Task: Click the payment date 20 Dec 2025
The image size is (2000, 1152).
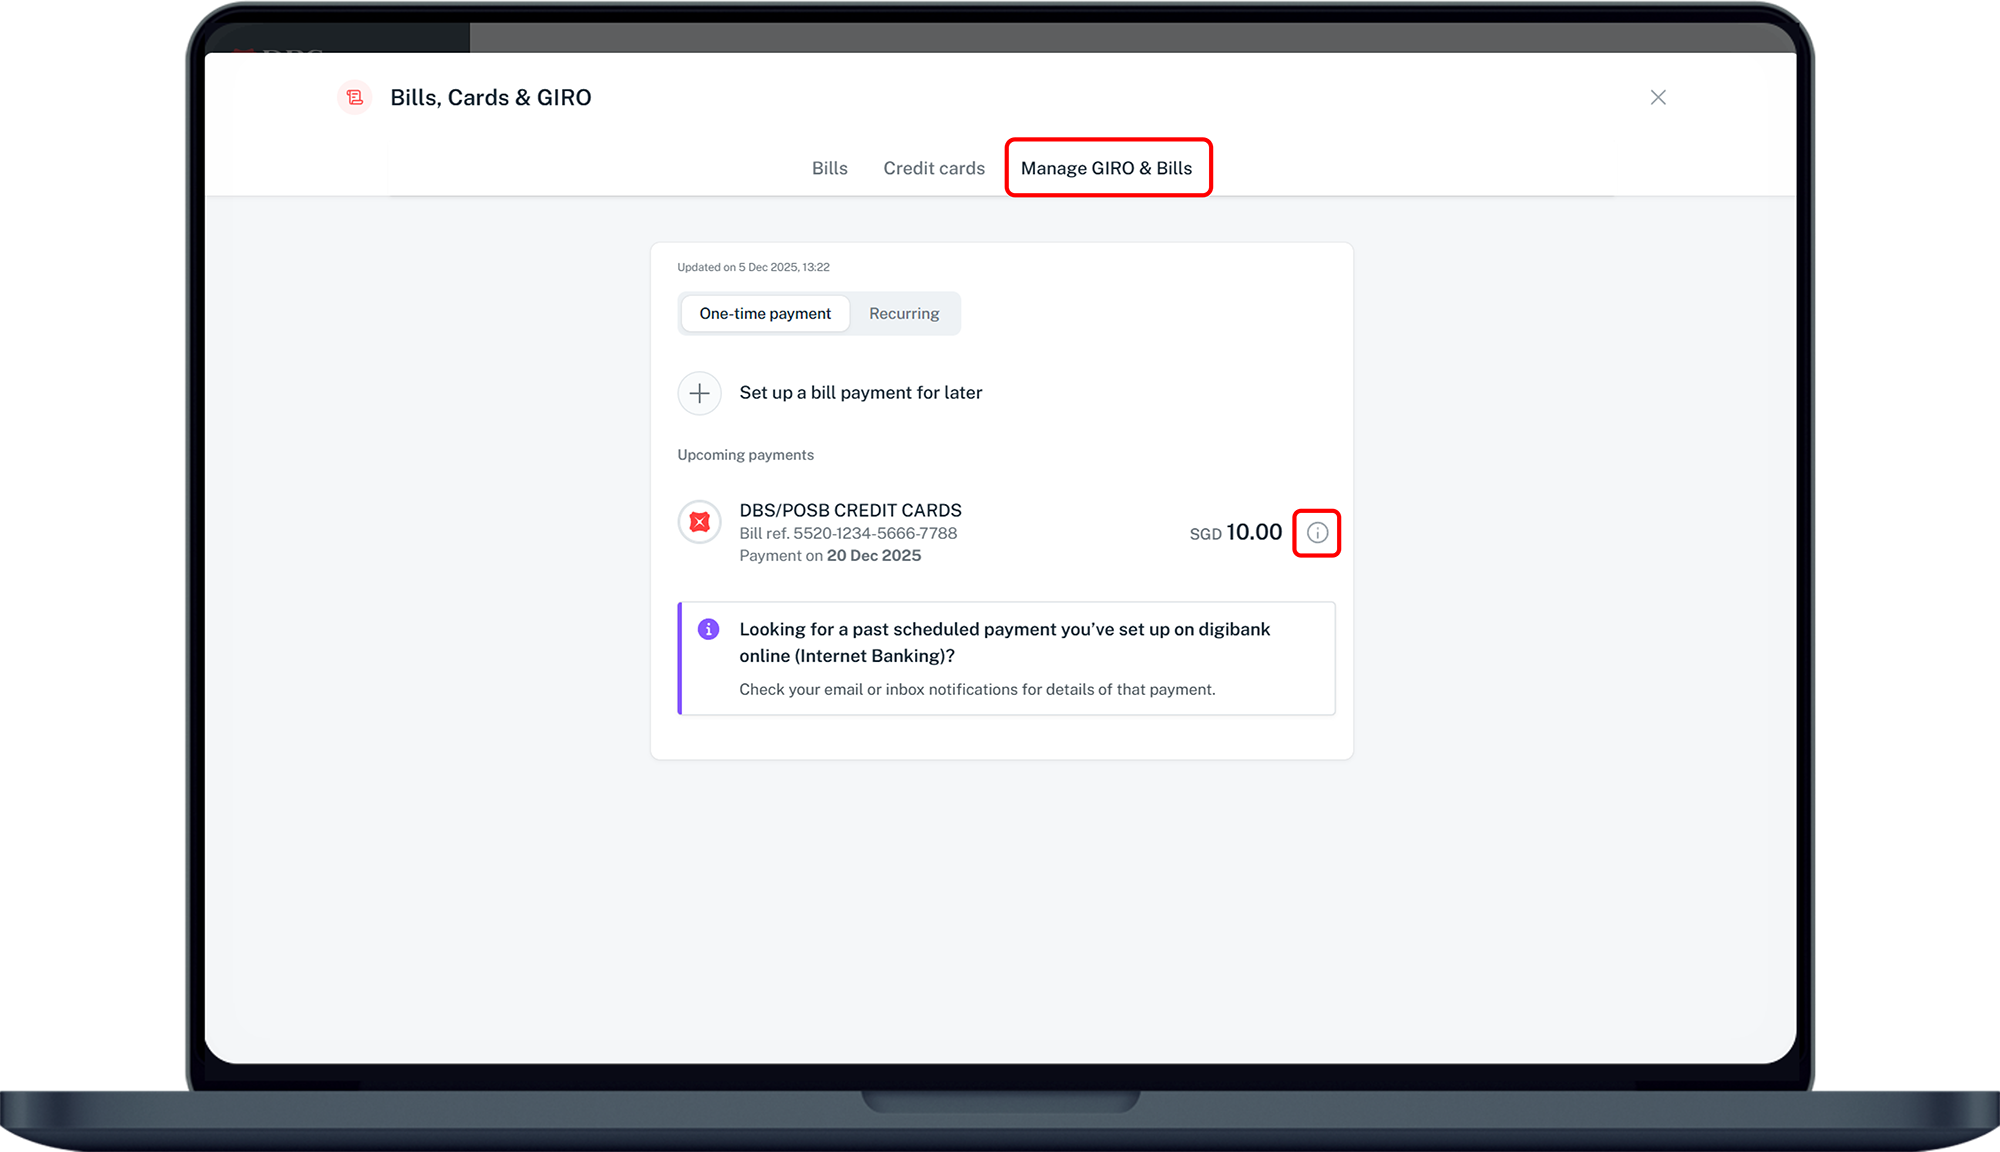Action: 873,556
